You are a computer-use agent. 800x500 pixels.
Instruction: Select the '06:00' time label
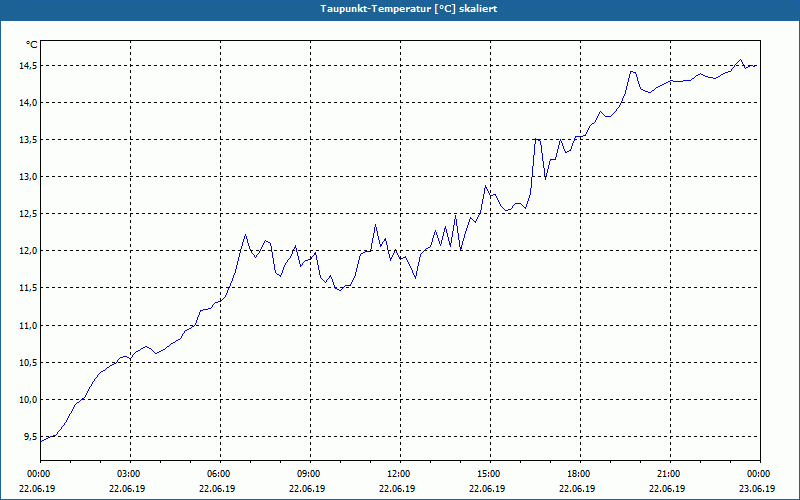point(220,474)
